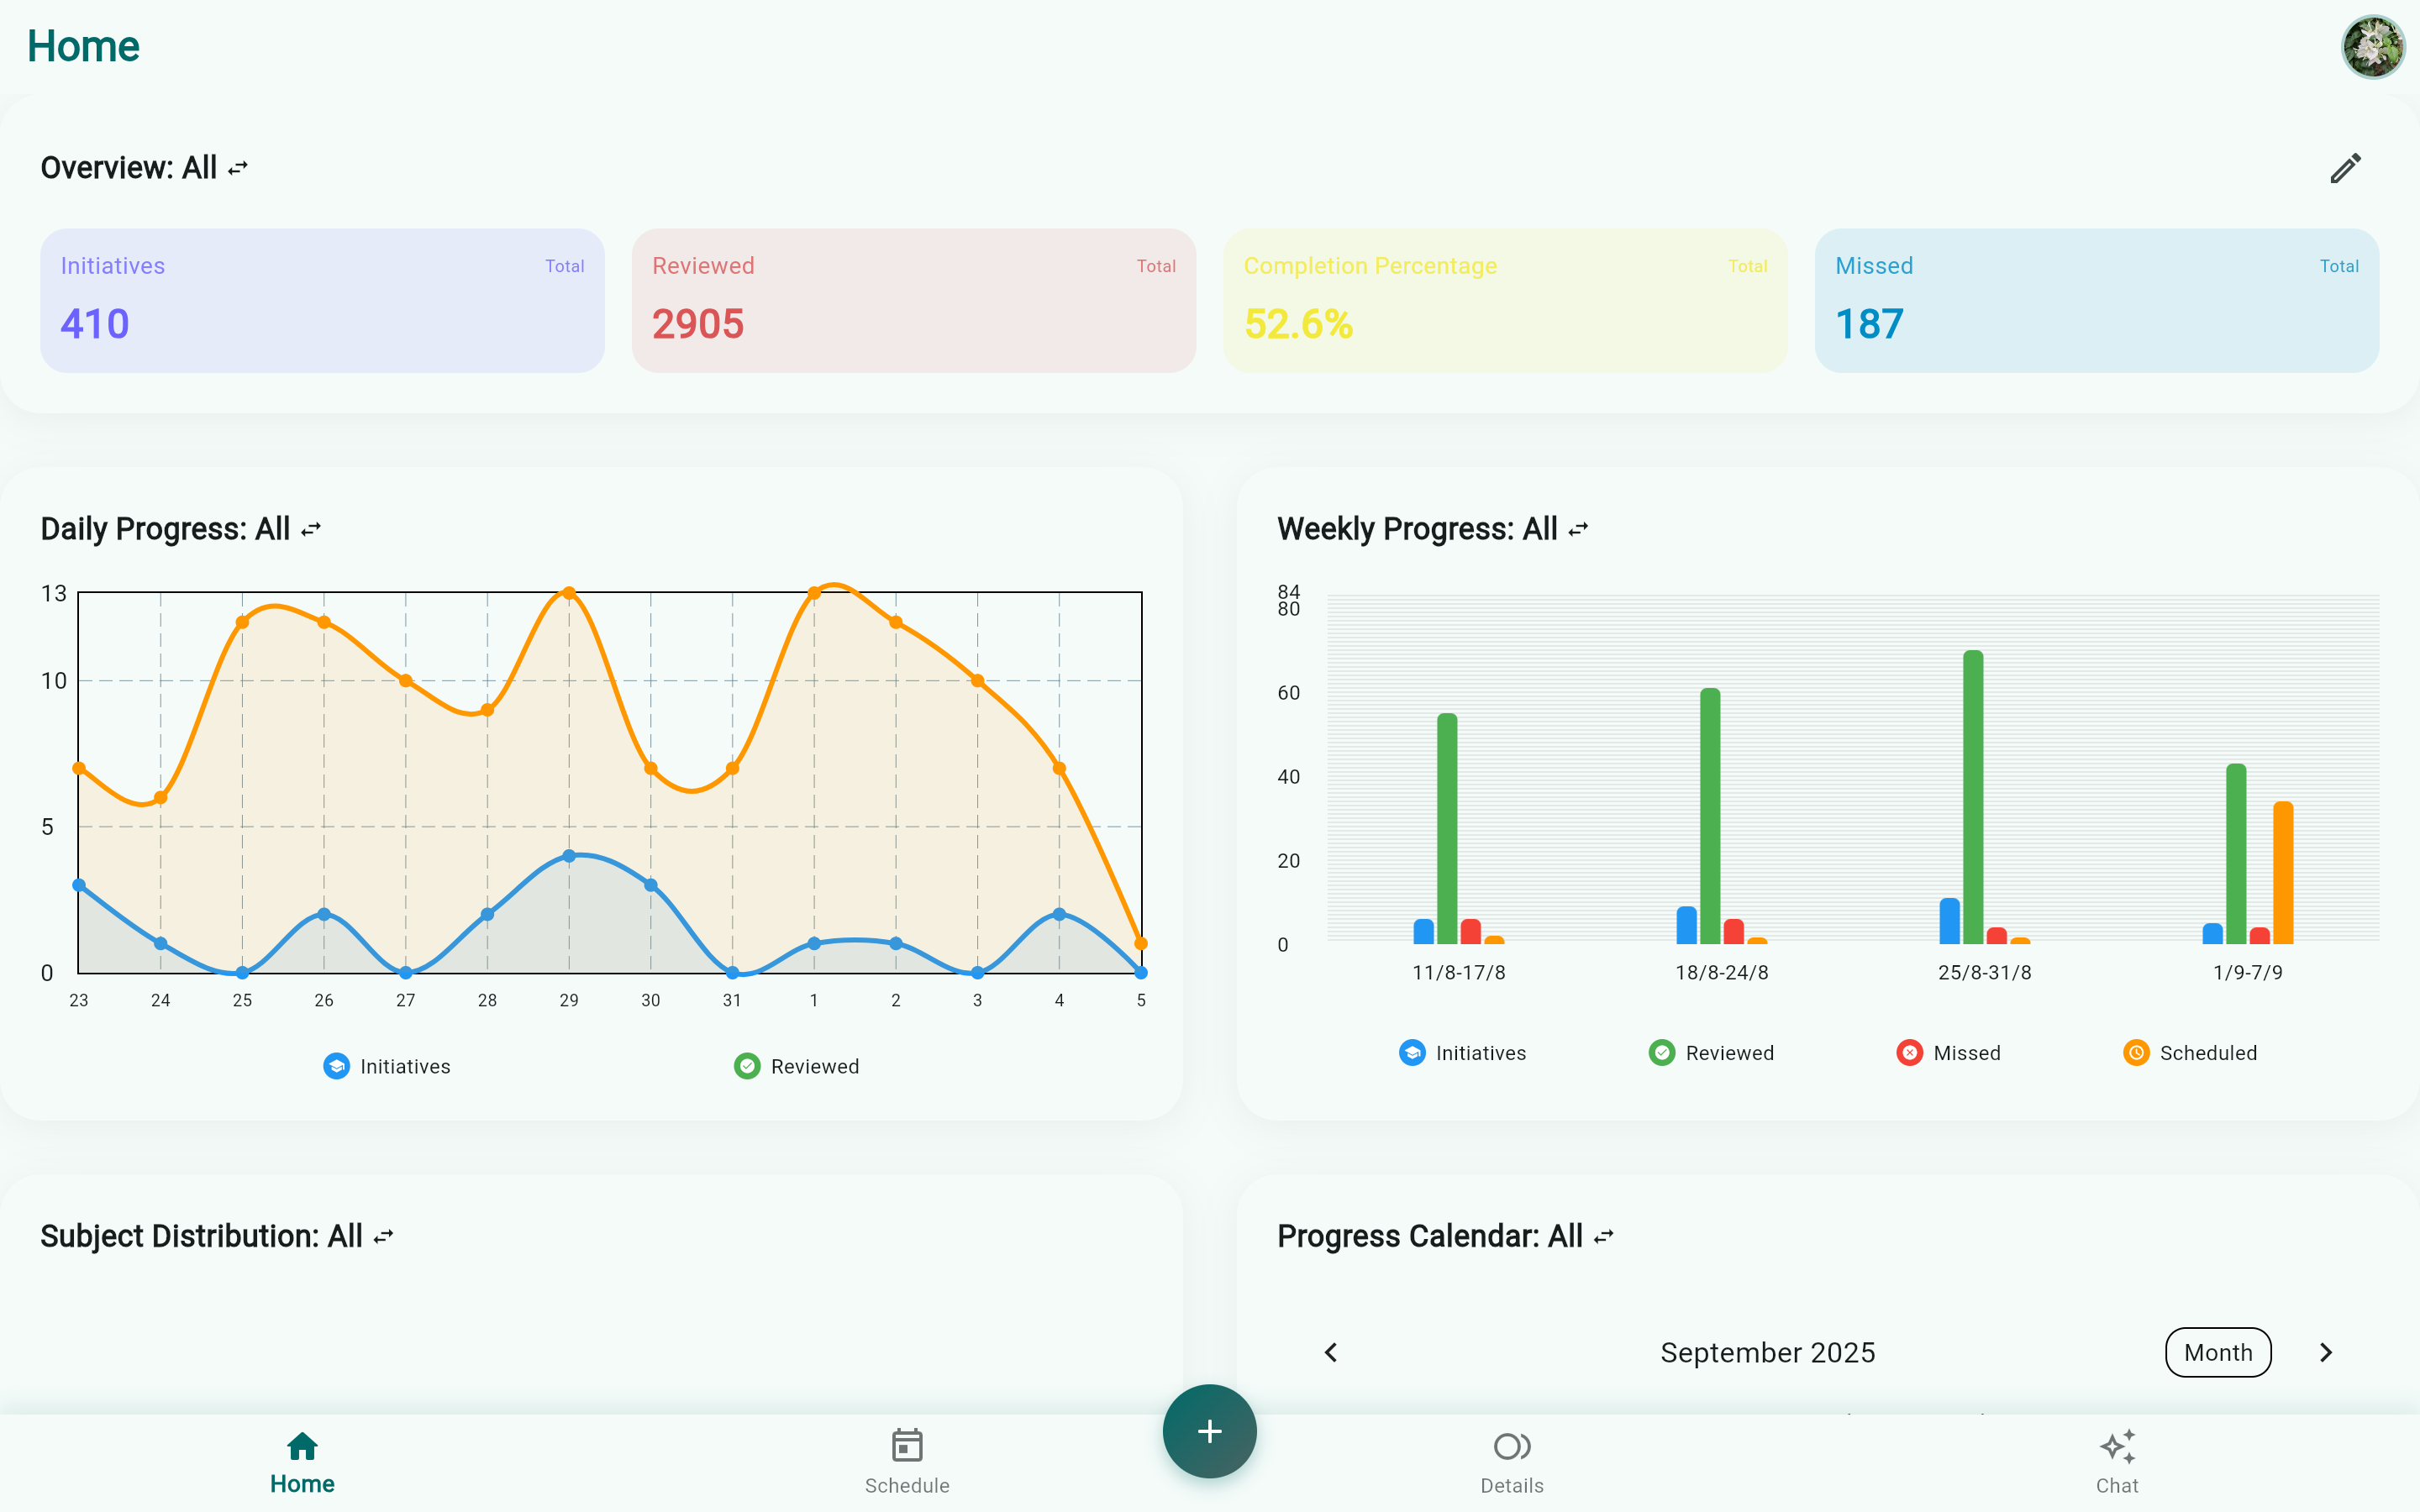Click the Subject Distribution: All heading
This screenshot has height=1512, width=2420.
pos(201,1237)
